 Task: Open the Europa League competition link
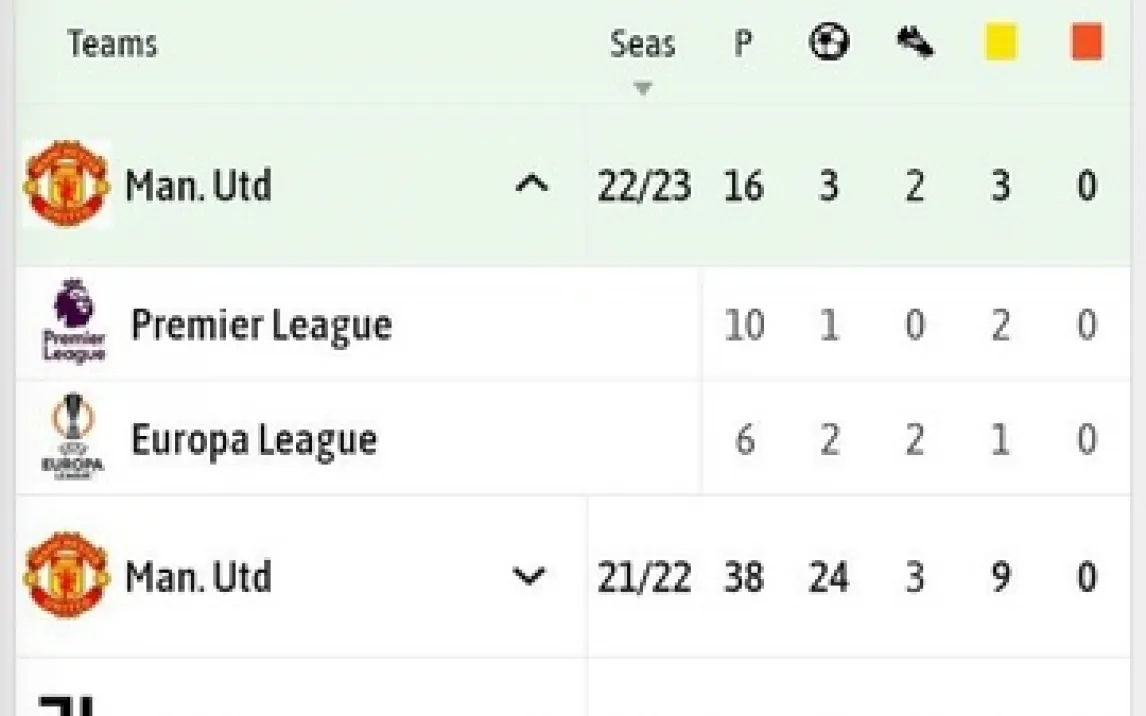[254, 440]
